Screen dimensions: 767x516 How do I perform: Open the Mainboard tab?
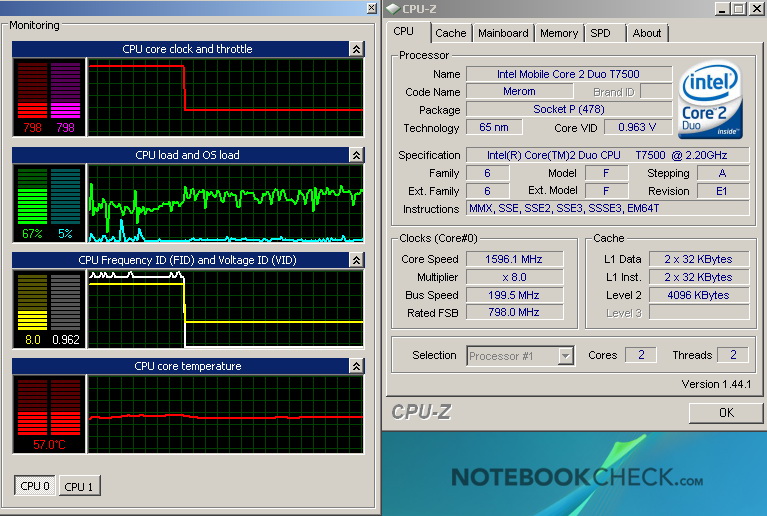[503, 33]
